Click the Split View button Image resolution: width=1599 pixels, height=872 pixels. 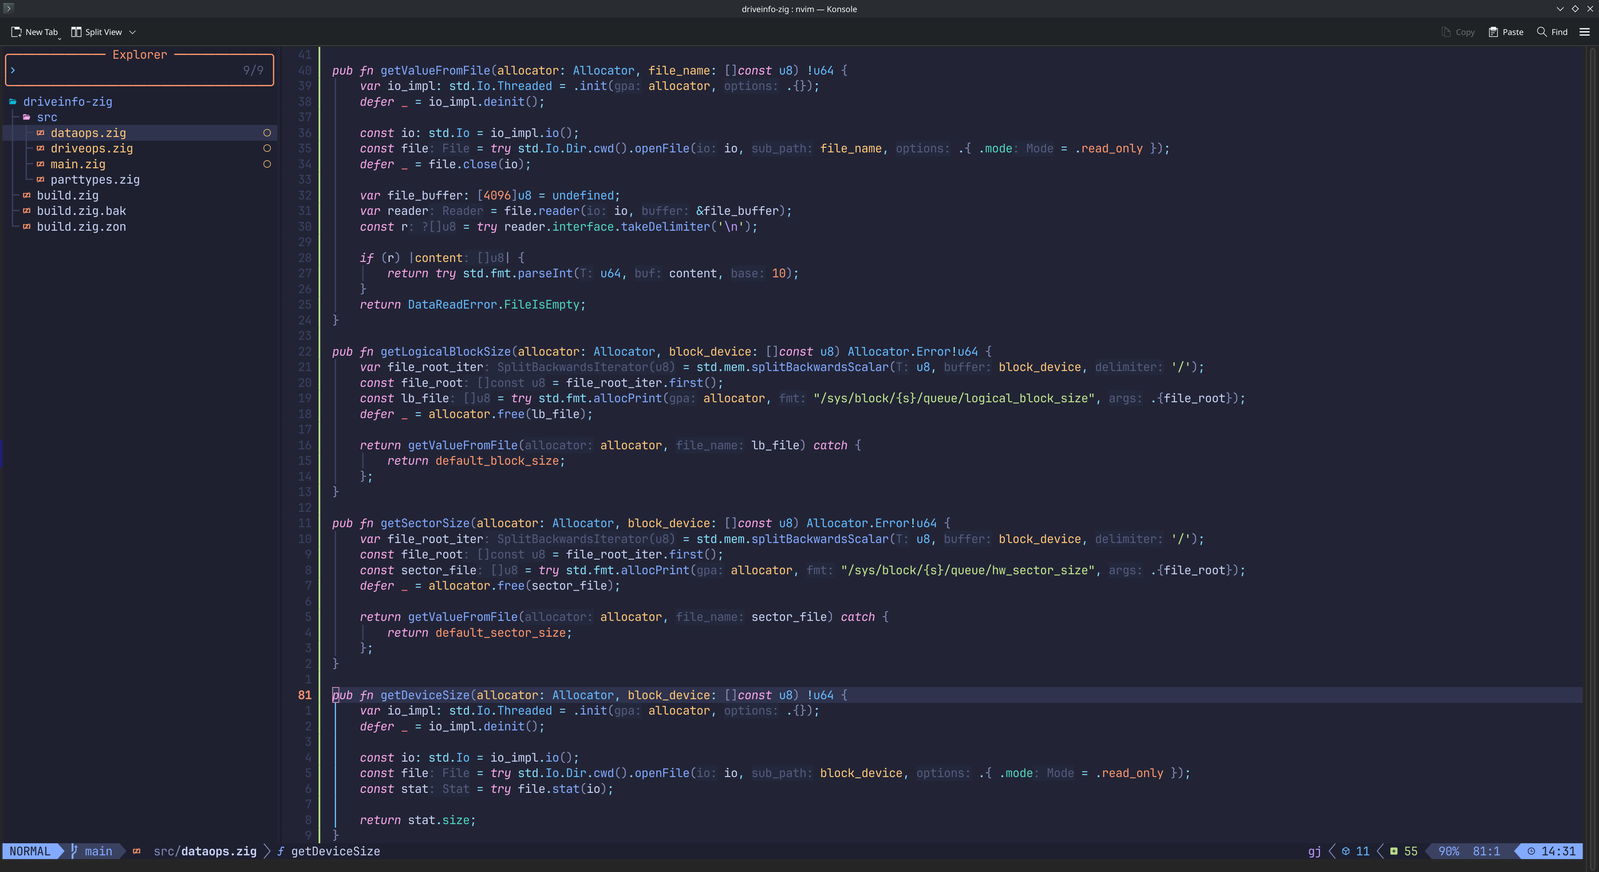click(x=97, y=32)
